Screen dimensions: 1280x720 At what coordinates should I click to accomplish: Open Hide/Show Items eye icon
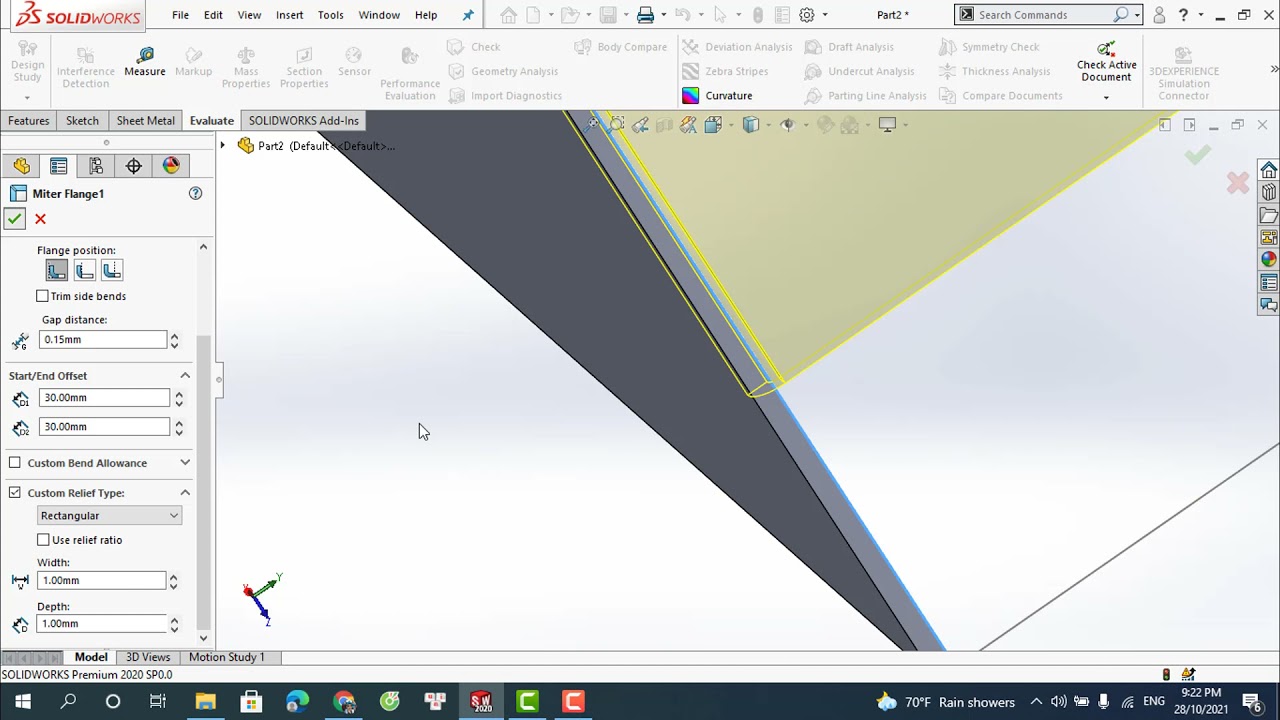click(x=787, y=125)
